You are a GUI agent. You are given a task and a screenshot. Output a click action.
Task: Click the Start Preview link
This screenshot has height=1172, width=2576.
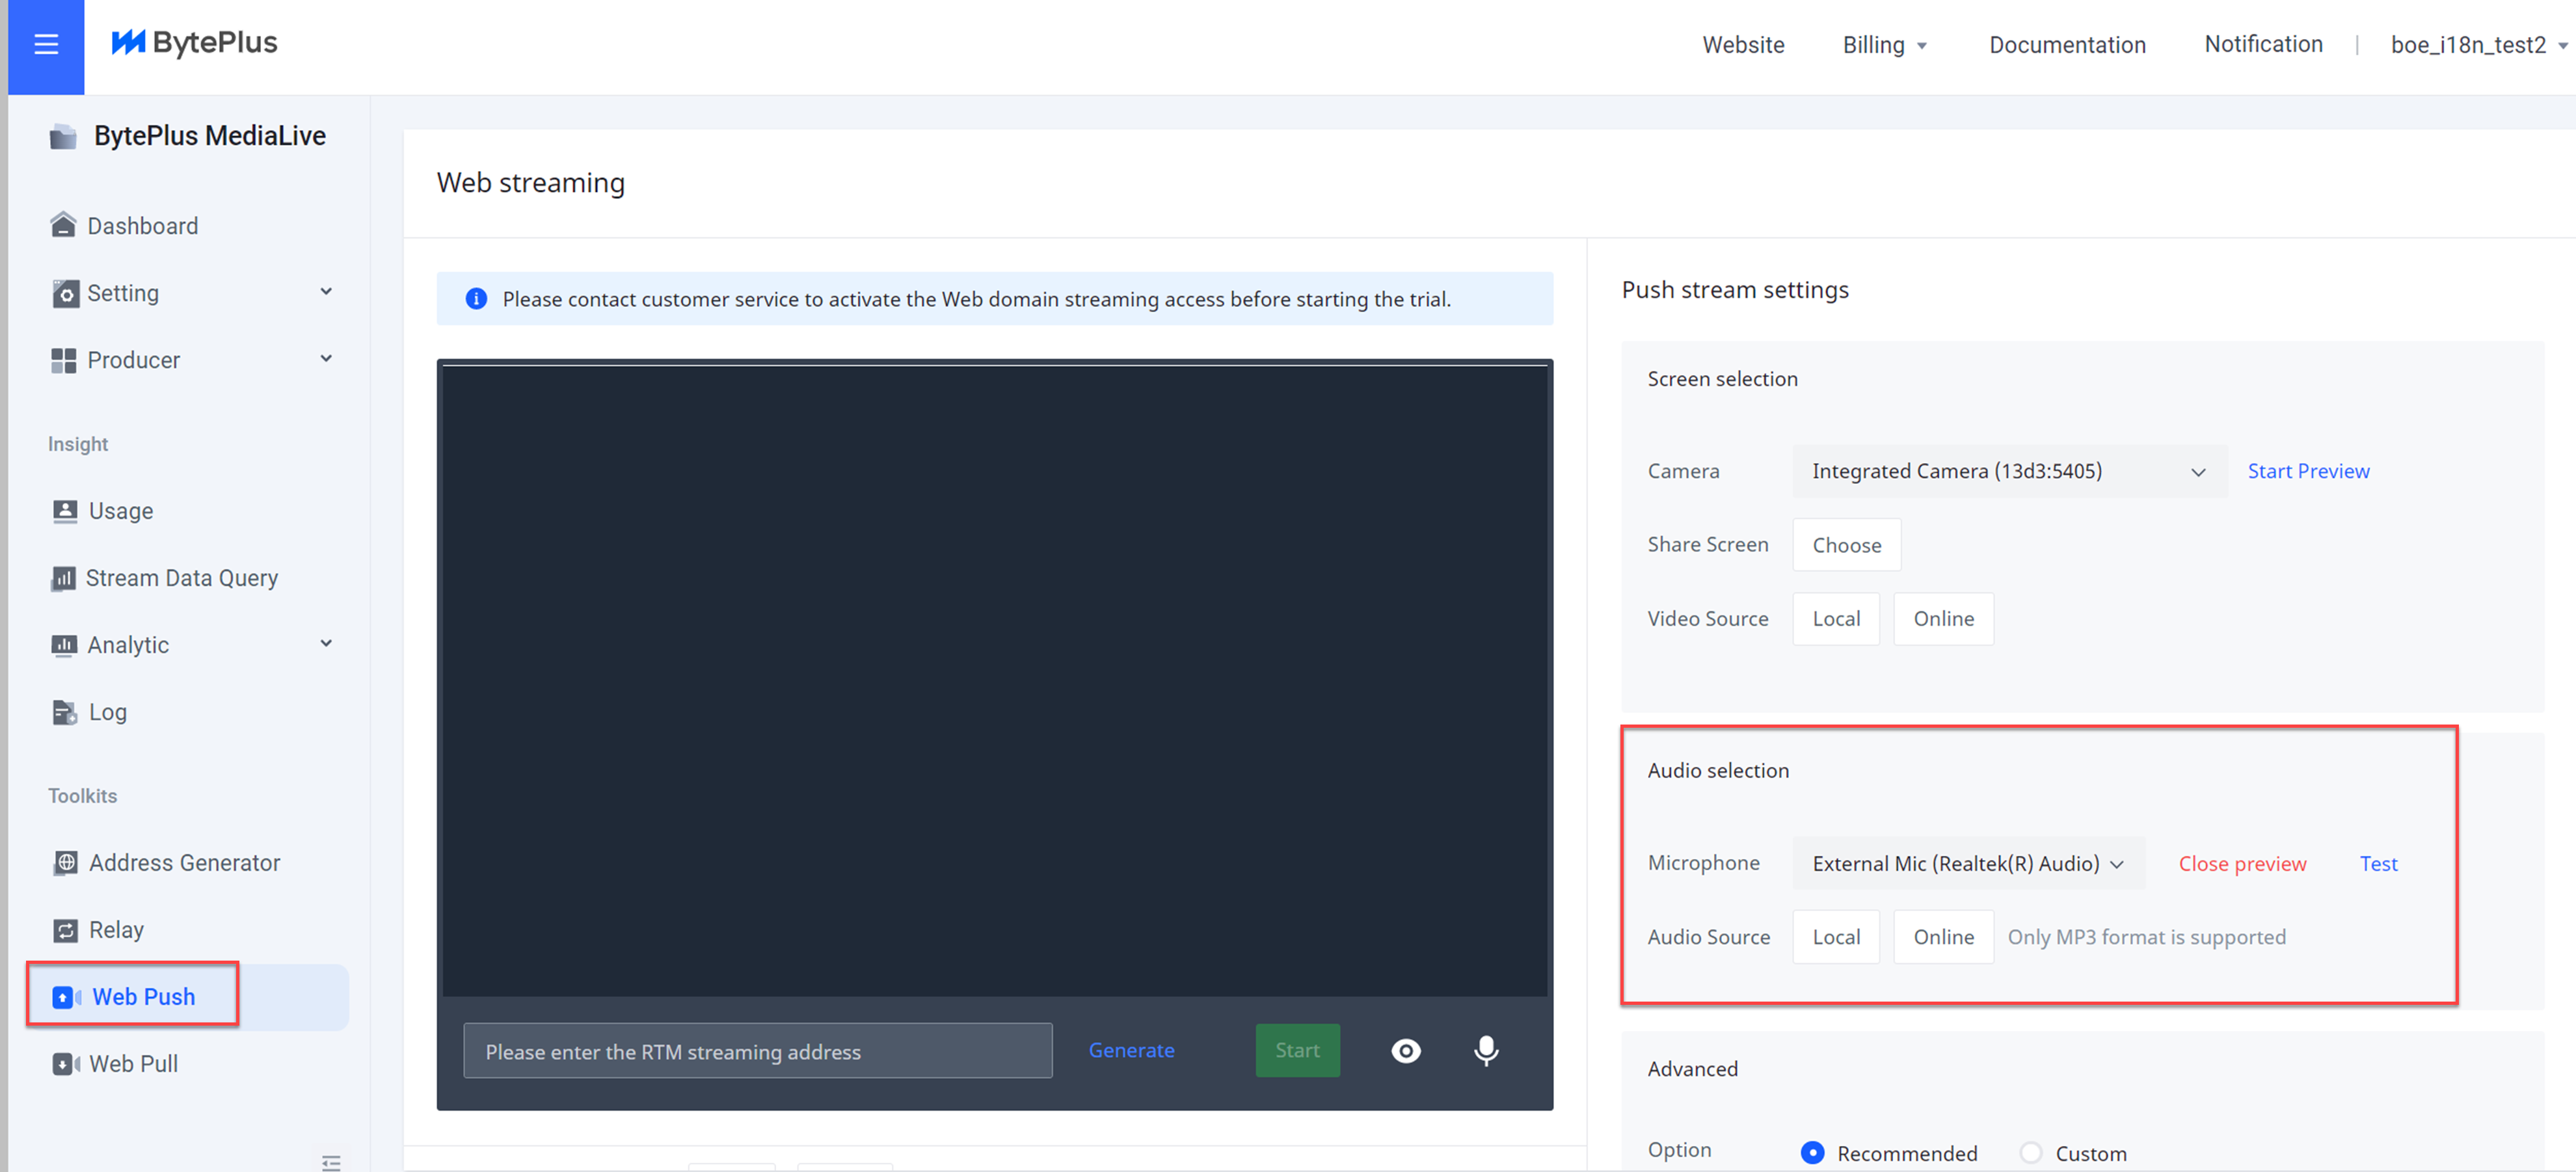click(2308, 471)
